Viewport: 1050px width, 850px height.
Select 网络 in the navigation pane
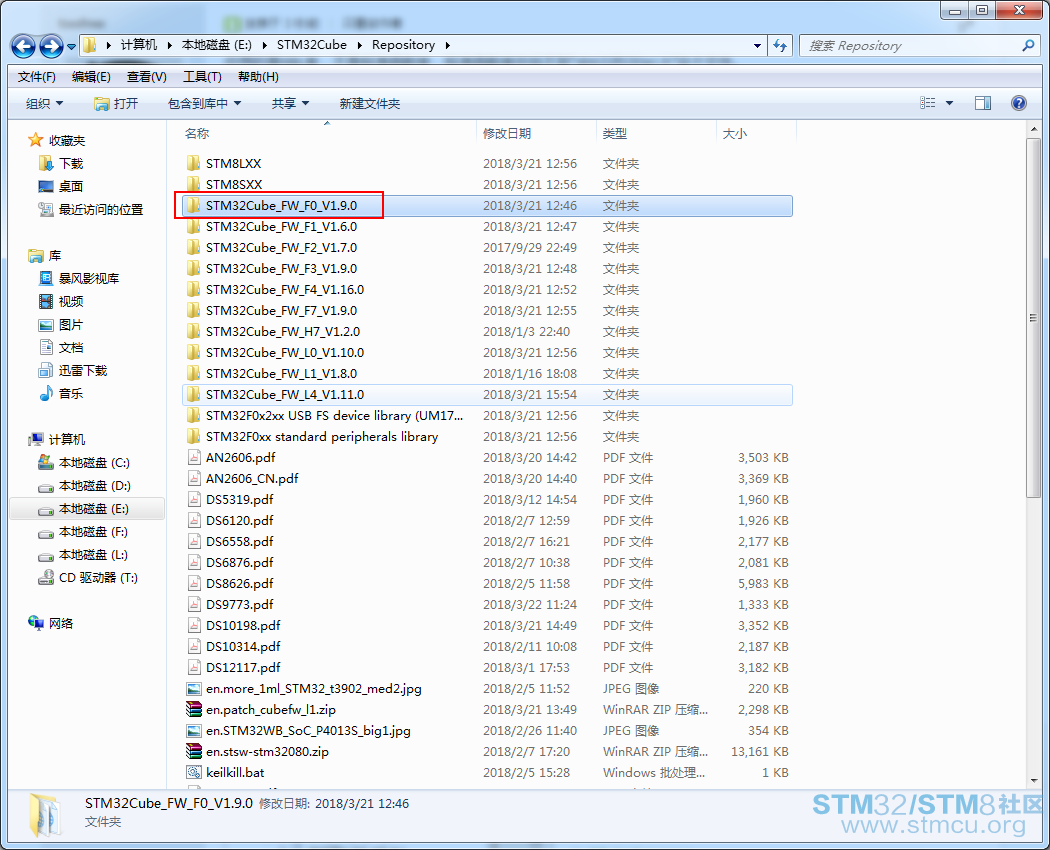point(61,624)
